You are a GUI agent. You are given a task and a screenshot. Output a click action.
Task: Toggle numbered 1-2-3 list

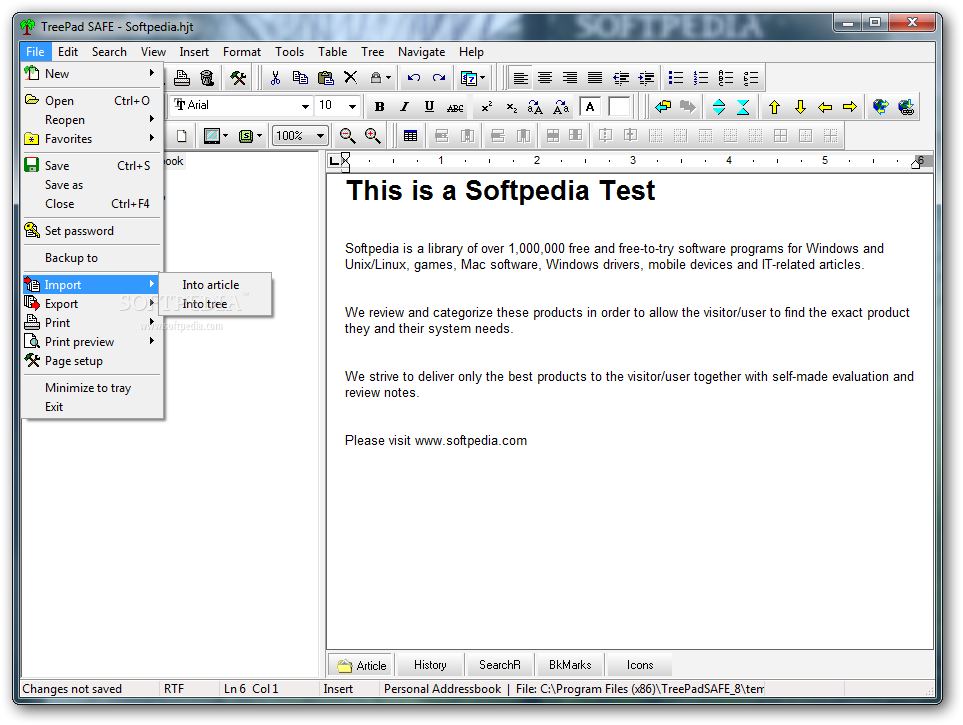[x=701, y=78]
